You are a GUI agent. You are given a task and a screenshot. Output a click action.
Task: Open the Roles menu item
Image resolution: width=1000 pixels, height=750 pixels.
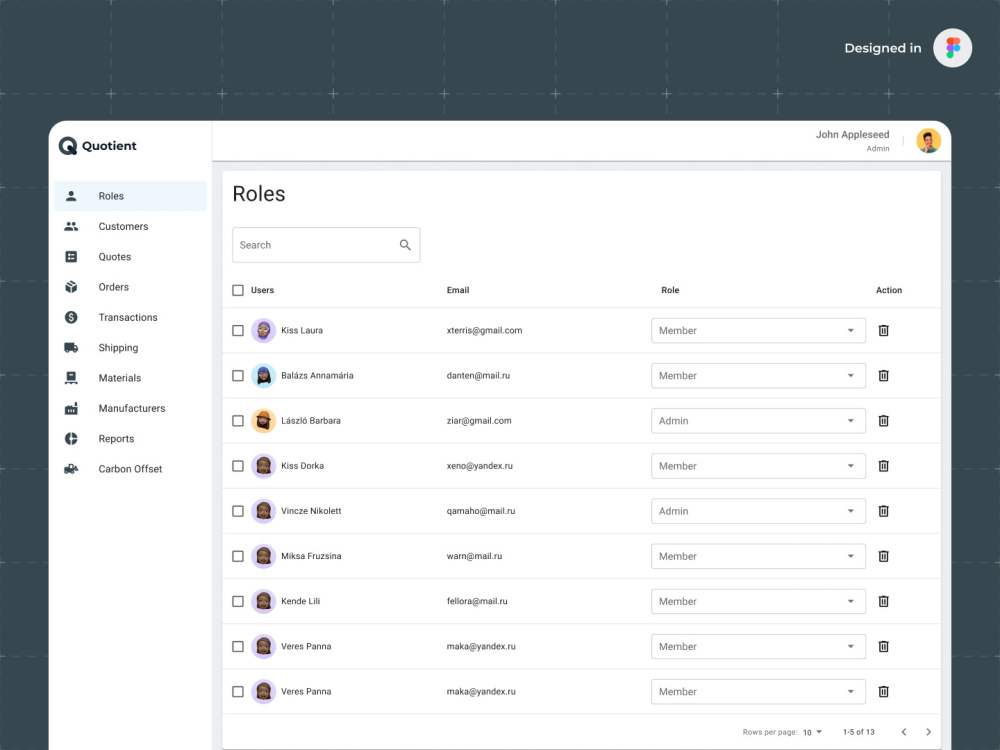click(130, 196)
